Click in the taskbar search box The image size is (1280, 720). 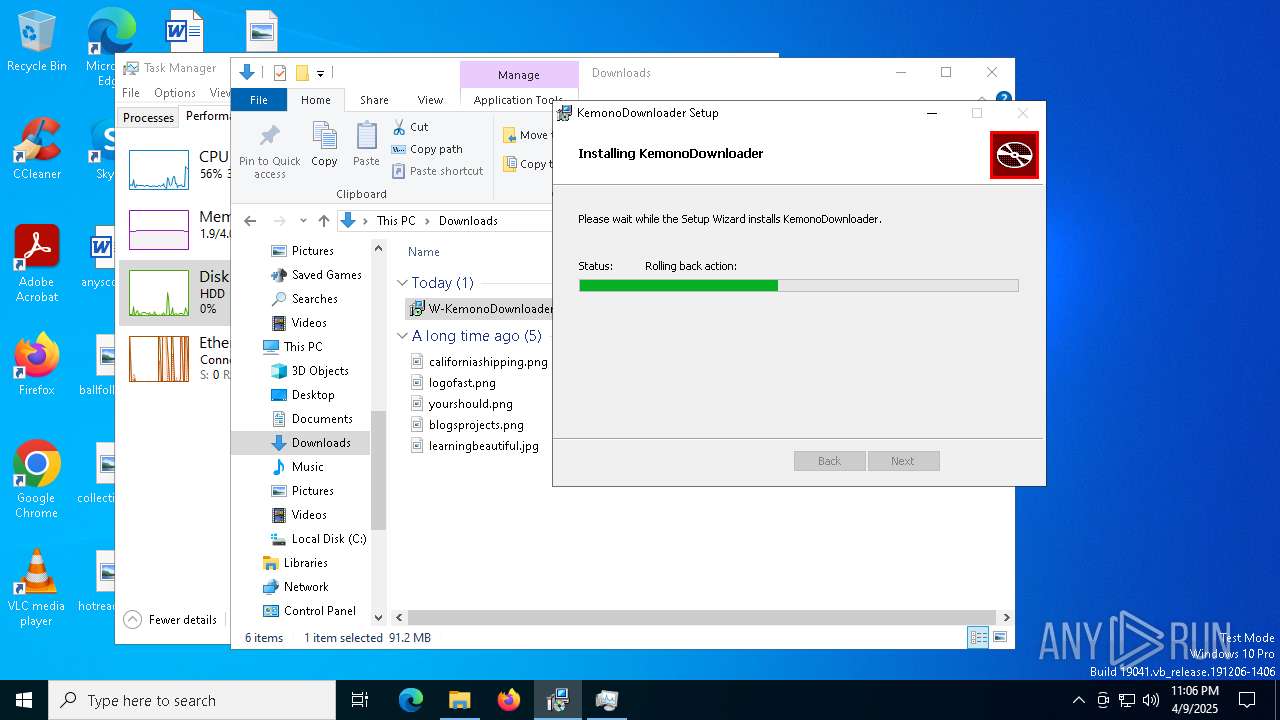click(x=192, y=700)
